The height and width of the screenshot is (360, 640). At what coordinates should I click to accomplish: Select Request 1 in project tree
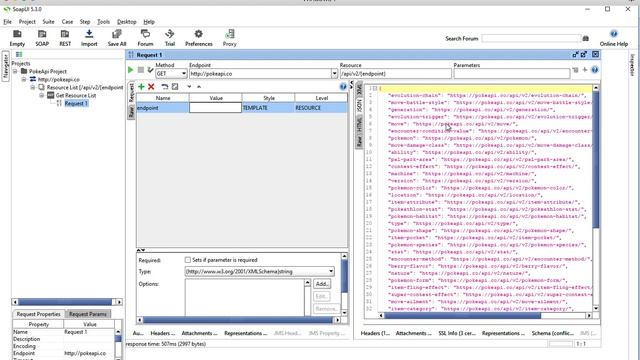pos(76,103)
